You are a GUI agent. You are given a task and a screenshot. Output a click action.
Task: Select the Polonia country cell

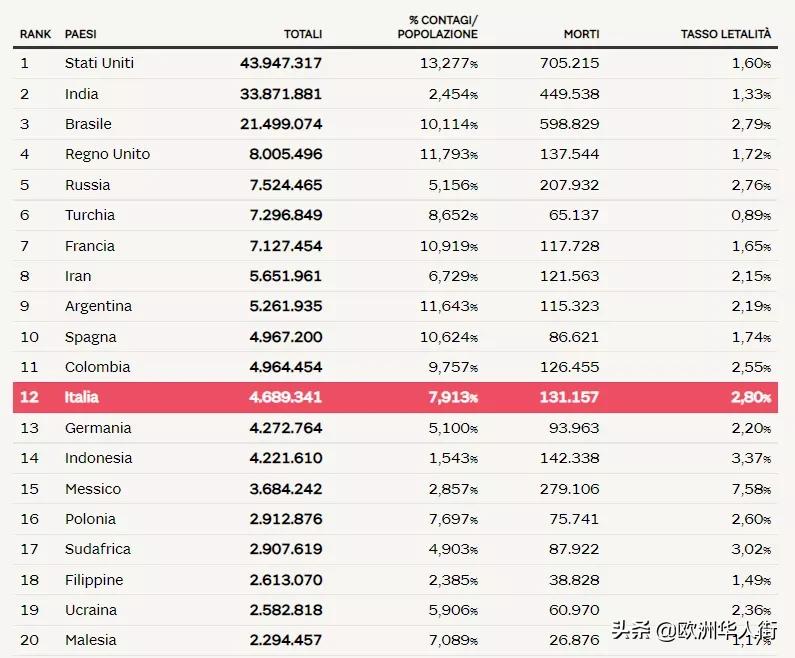coord(90,519)
